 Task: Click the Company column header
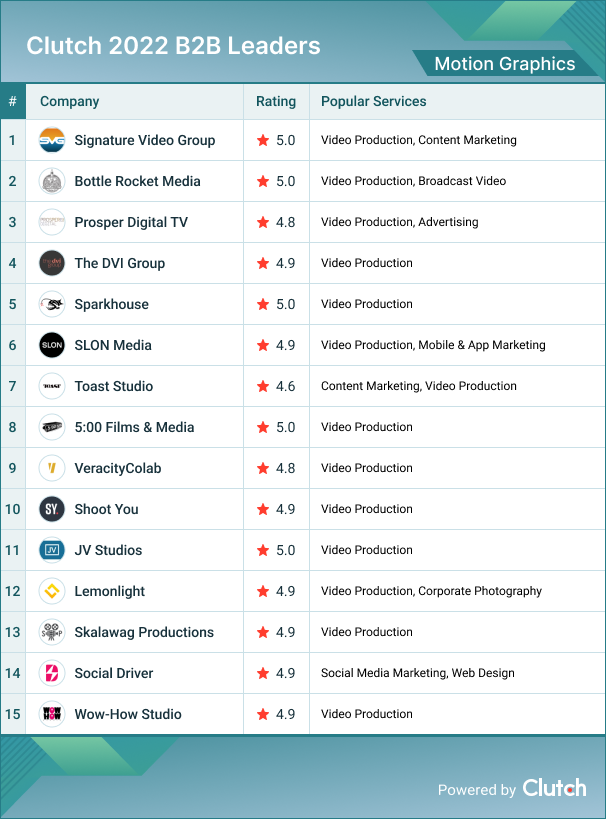coord(69,101)
